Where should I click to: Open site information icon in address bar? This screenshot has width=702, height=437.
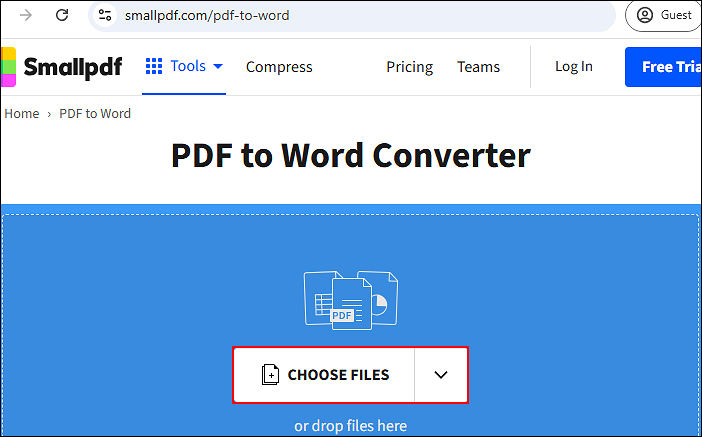[106, 15]
